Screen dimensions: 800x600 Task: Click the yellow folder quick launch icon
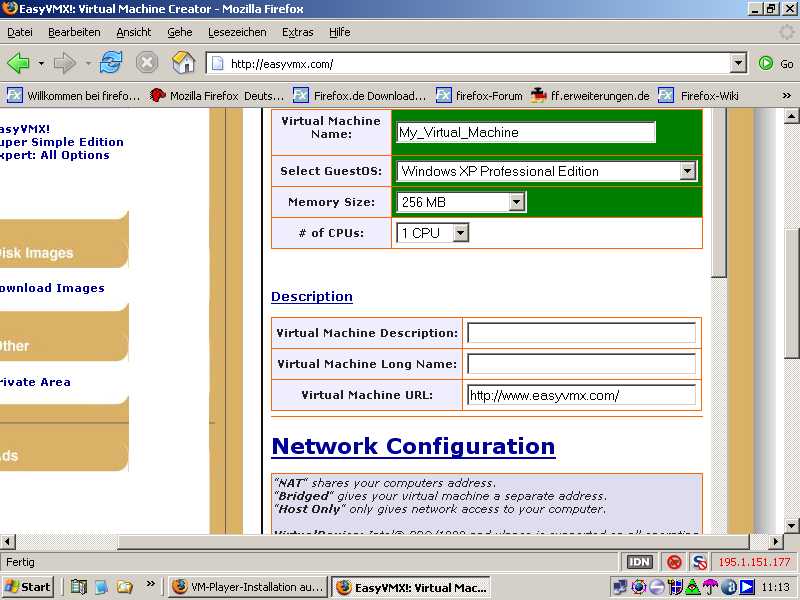(124, 587)
